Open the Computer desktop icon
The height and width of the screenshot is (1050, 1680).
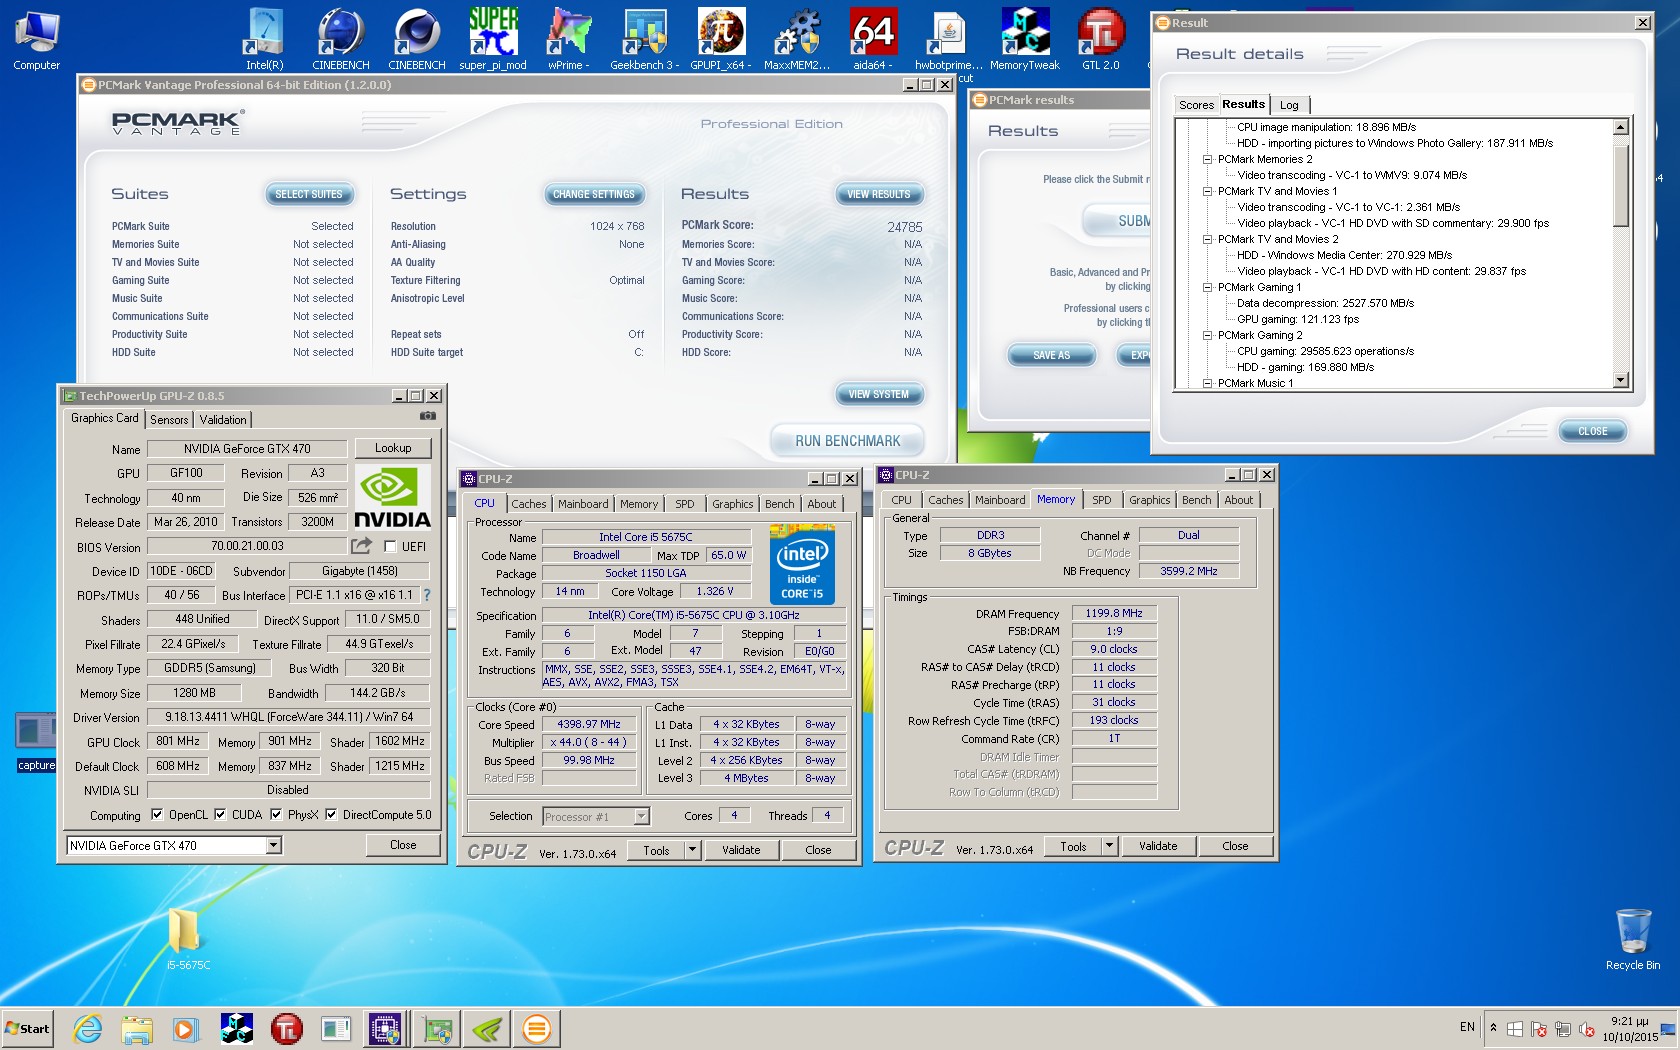tap(37, 40)
